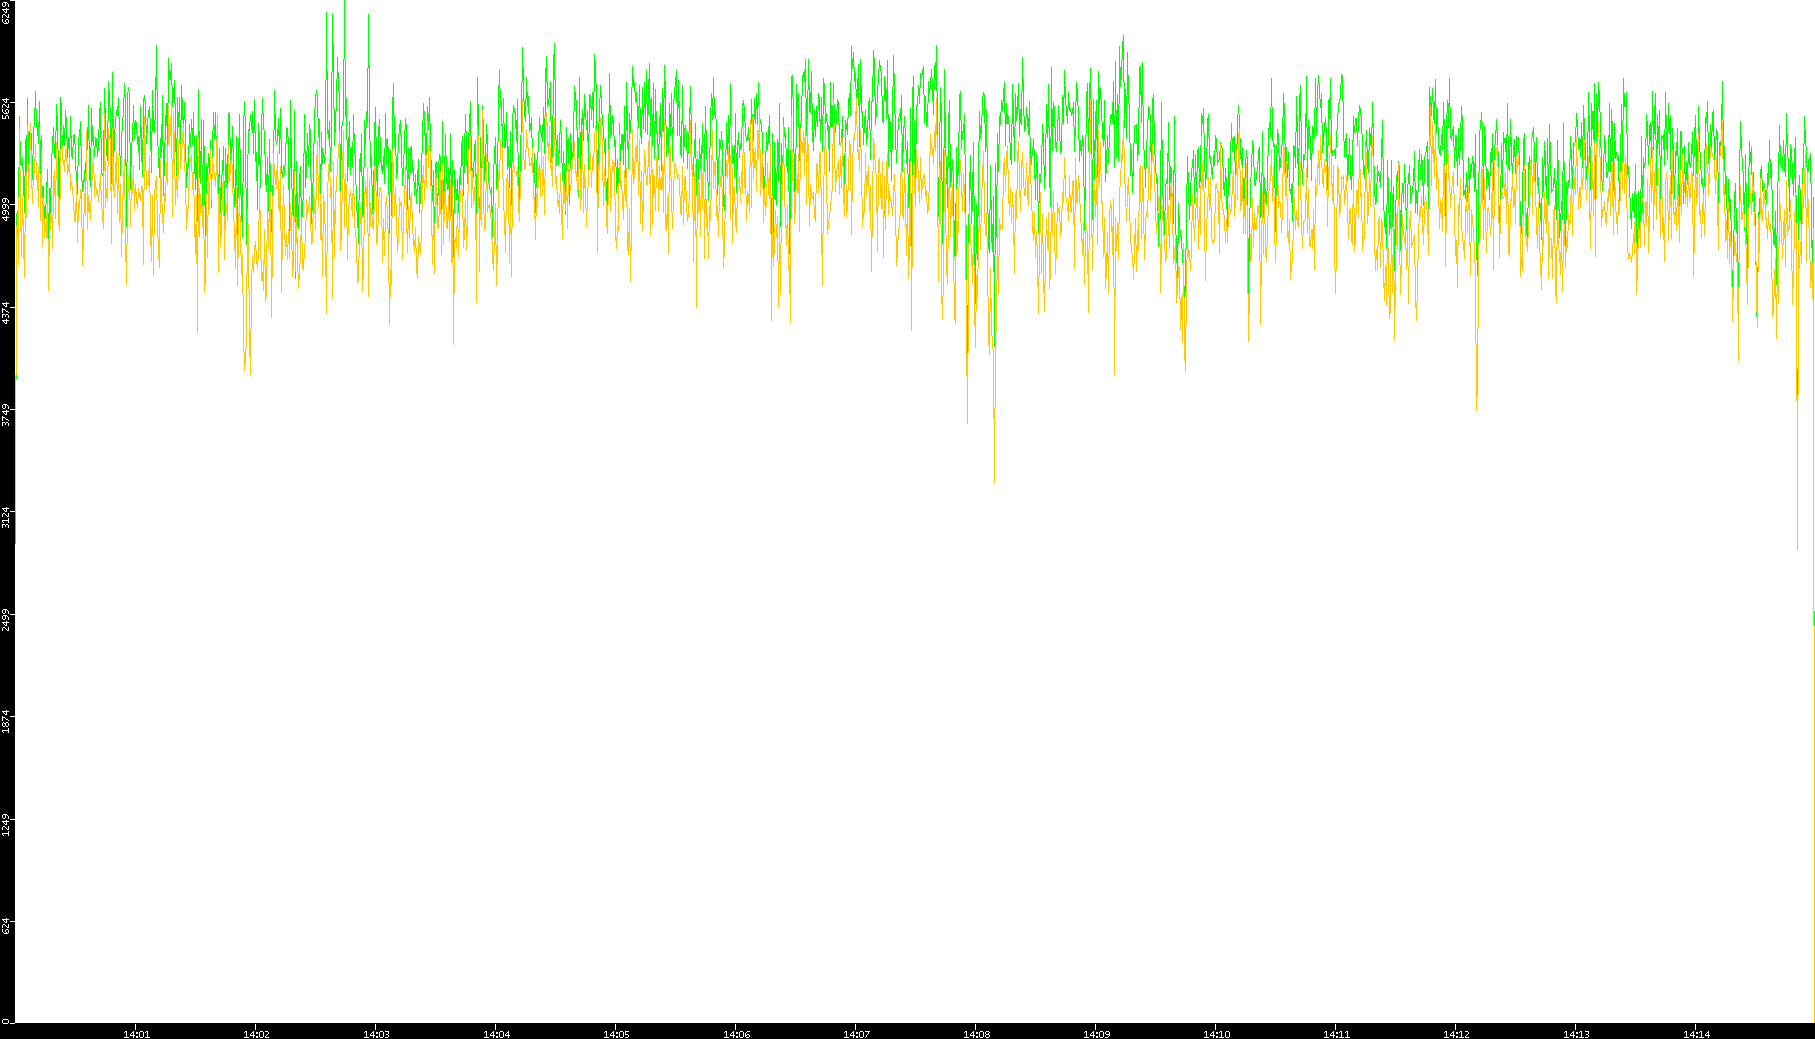The width and height of the screenshot is (1815, 1039).
Task: Click the 14:14 time axis label
Action: (x=1696, y=1034)
